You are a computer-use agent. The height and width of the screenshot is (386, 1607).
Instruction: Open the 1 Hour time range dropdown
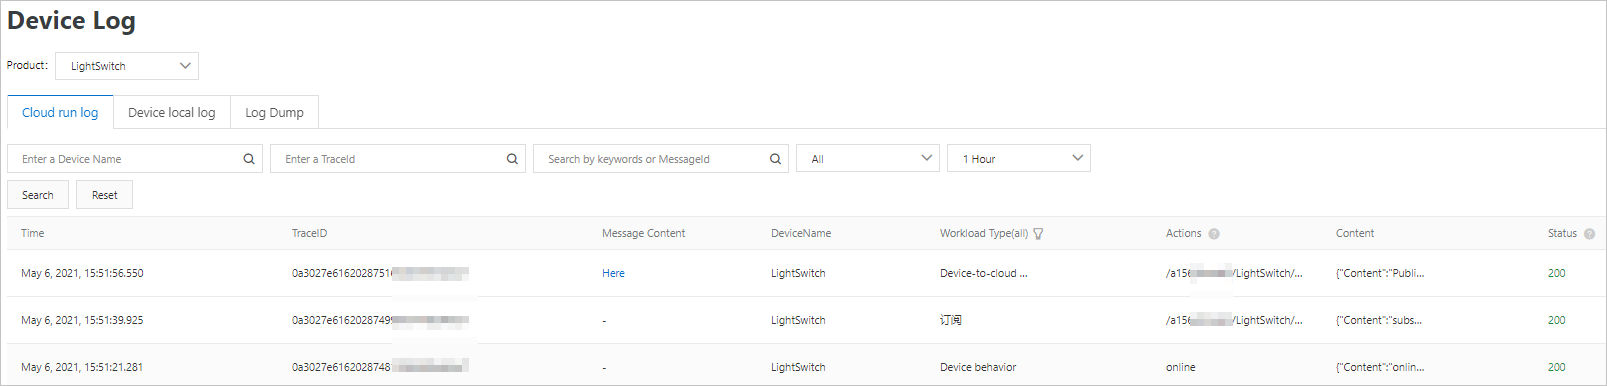tap(1019, 158)
